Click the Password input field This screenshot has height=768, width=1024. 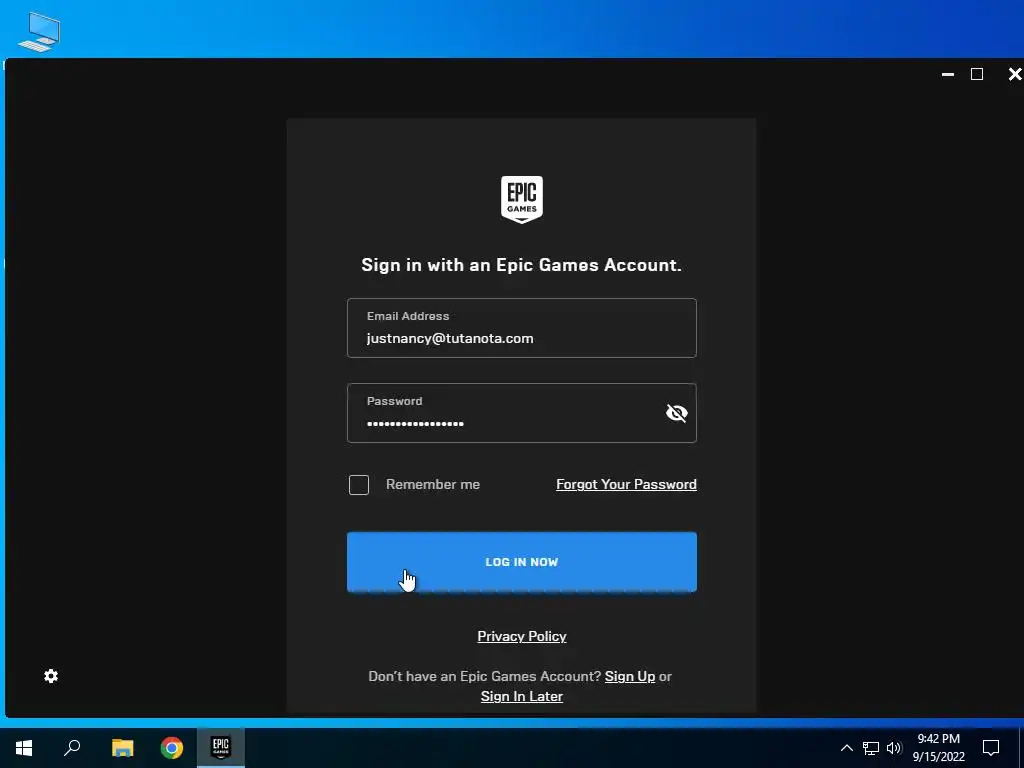pyautogui.click(x=521, y=413)
